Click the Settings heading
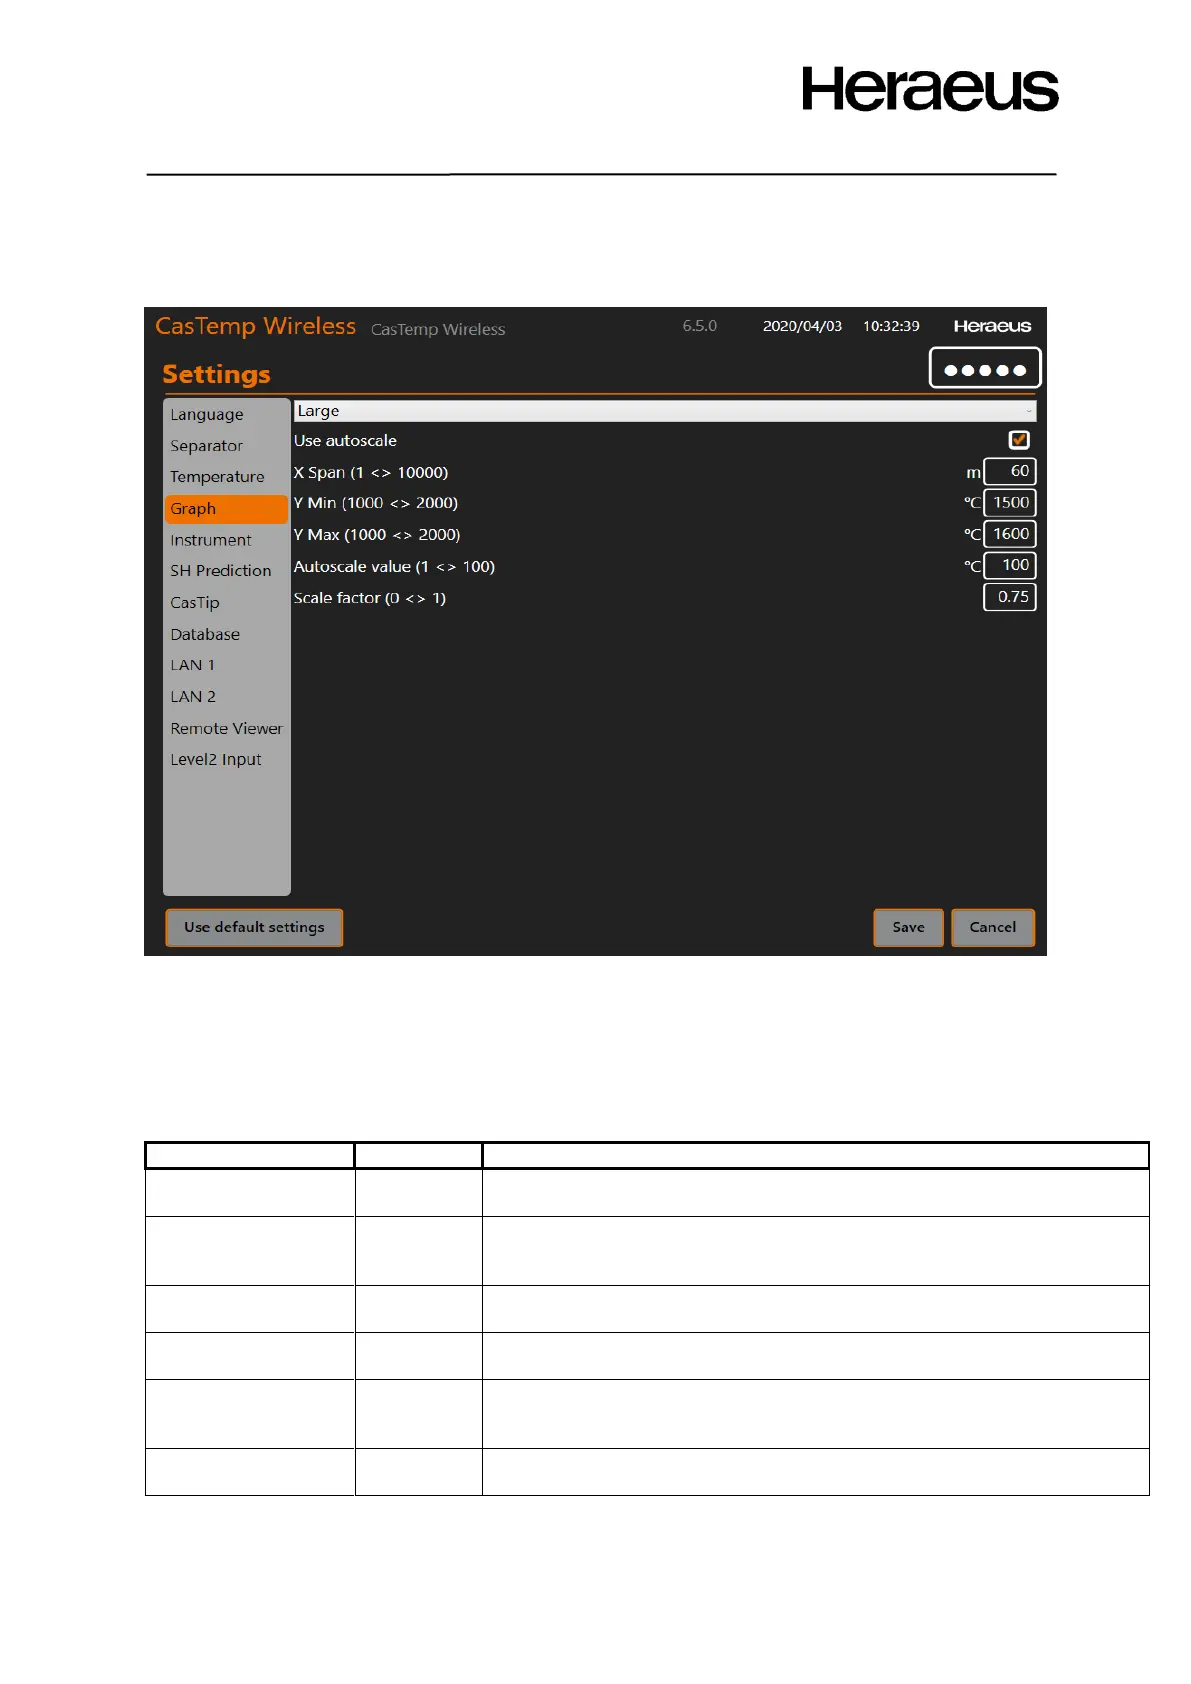 point(216,374)
